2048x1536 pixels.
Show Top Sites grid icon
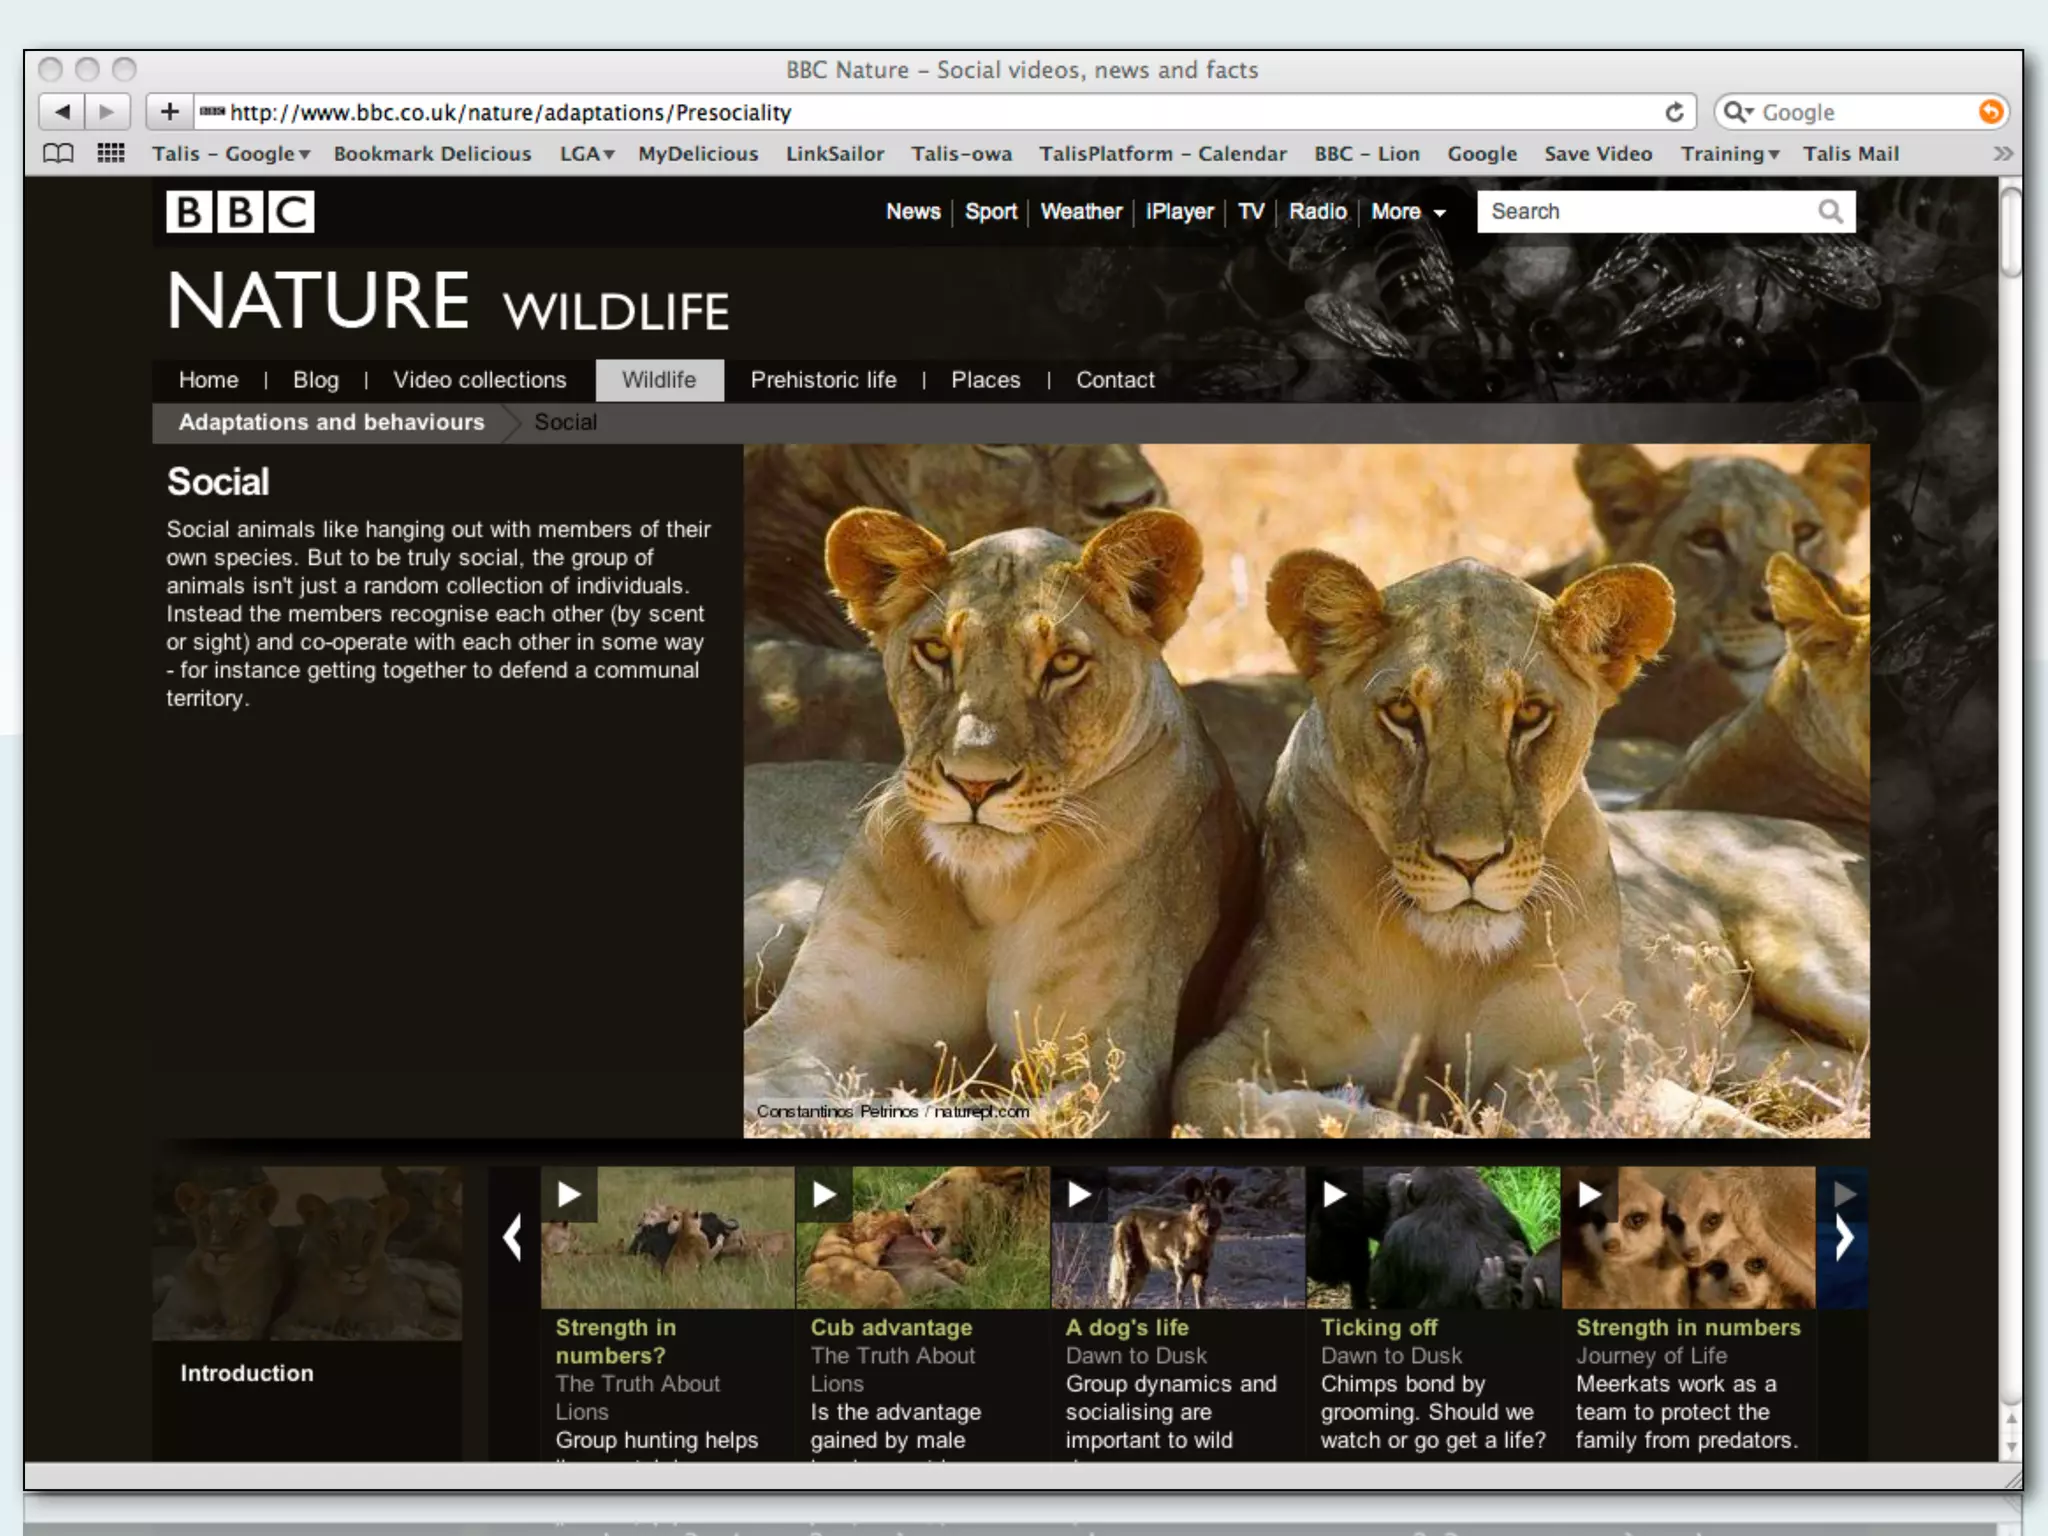pos(110,154)
